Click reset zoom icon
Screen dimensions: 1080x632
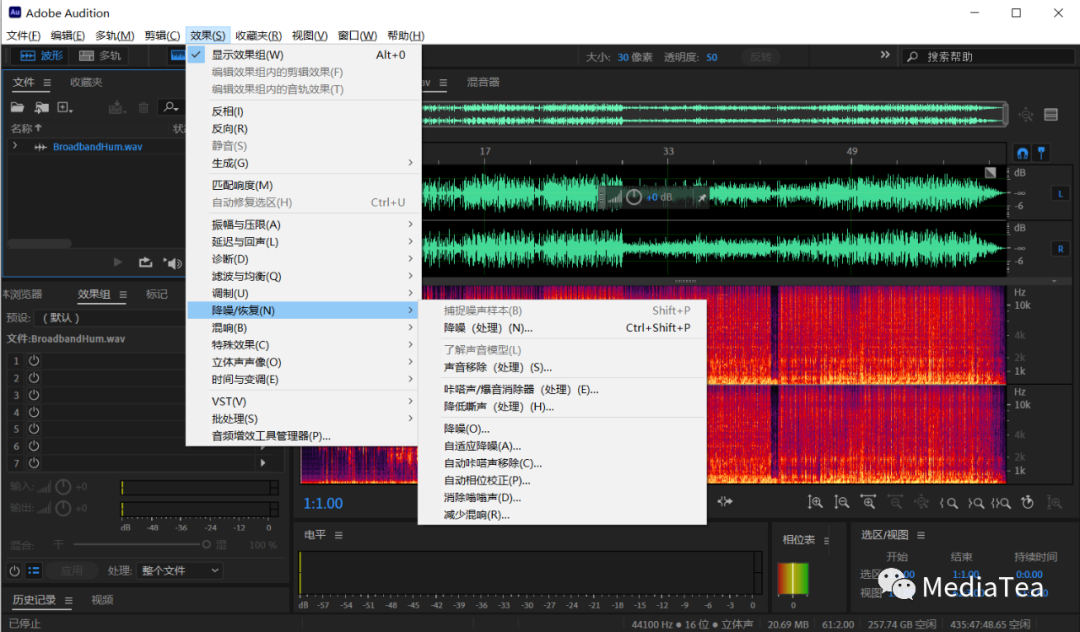1028,503
